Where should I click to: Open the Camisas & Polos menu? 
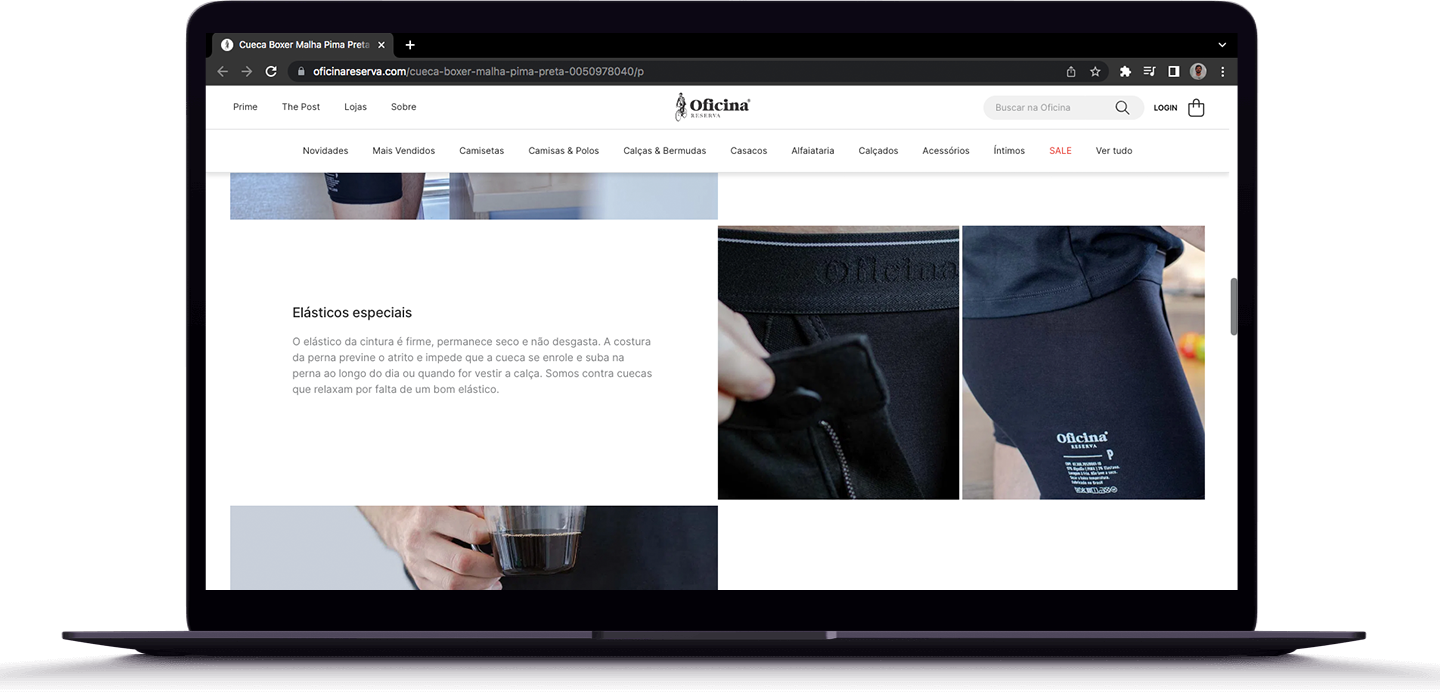point(564,151)
